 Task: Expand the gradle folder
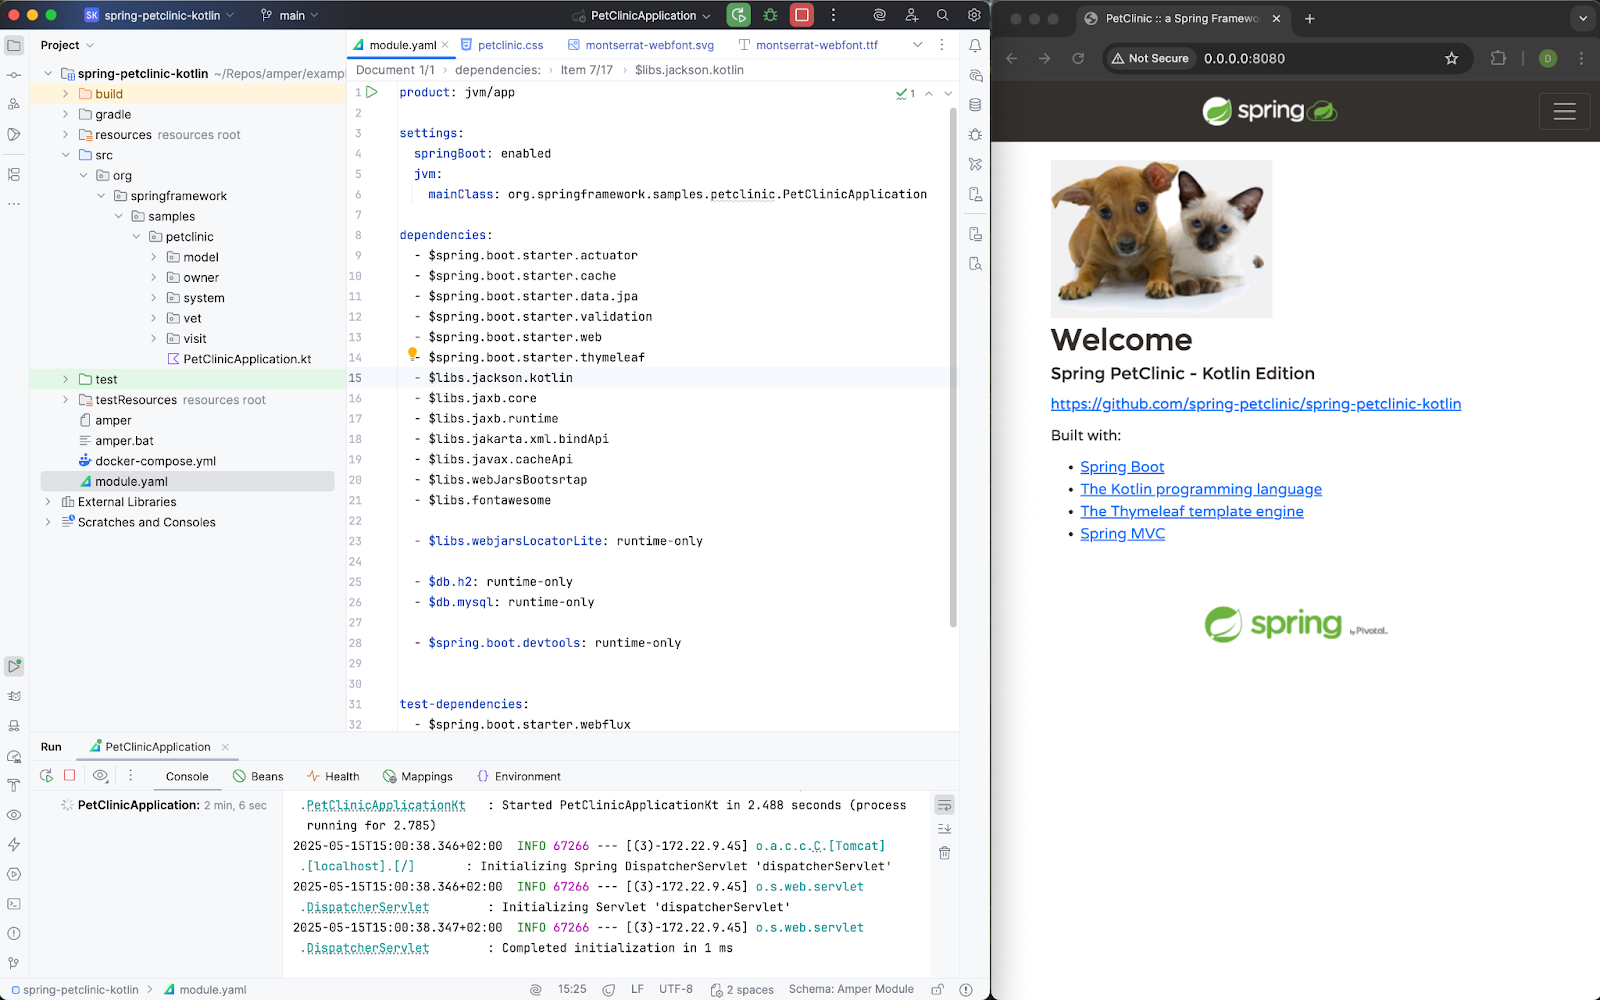click(x=66, y=114)
